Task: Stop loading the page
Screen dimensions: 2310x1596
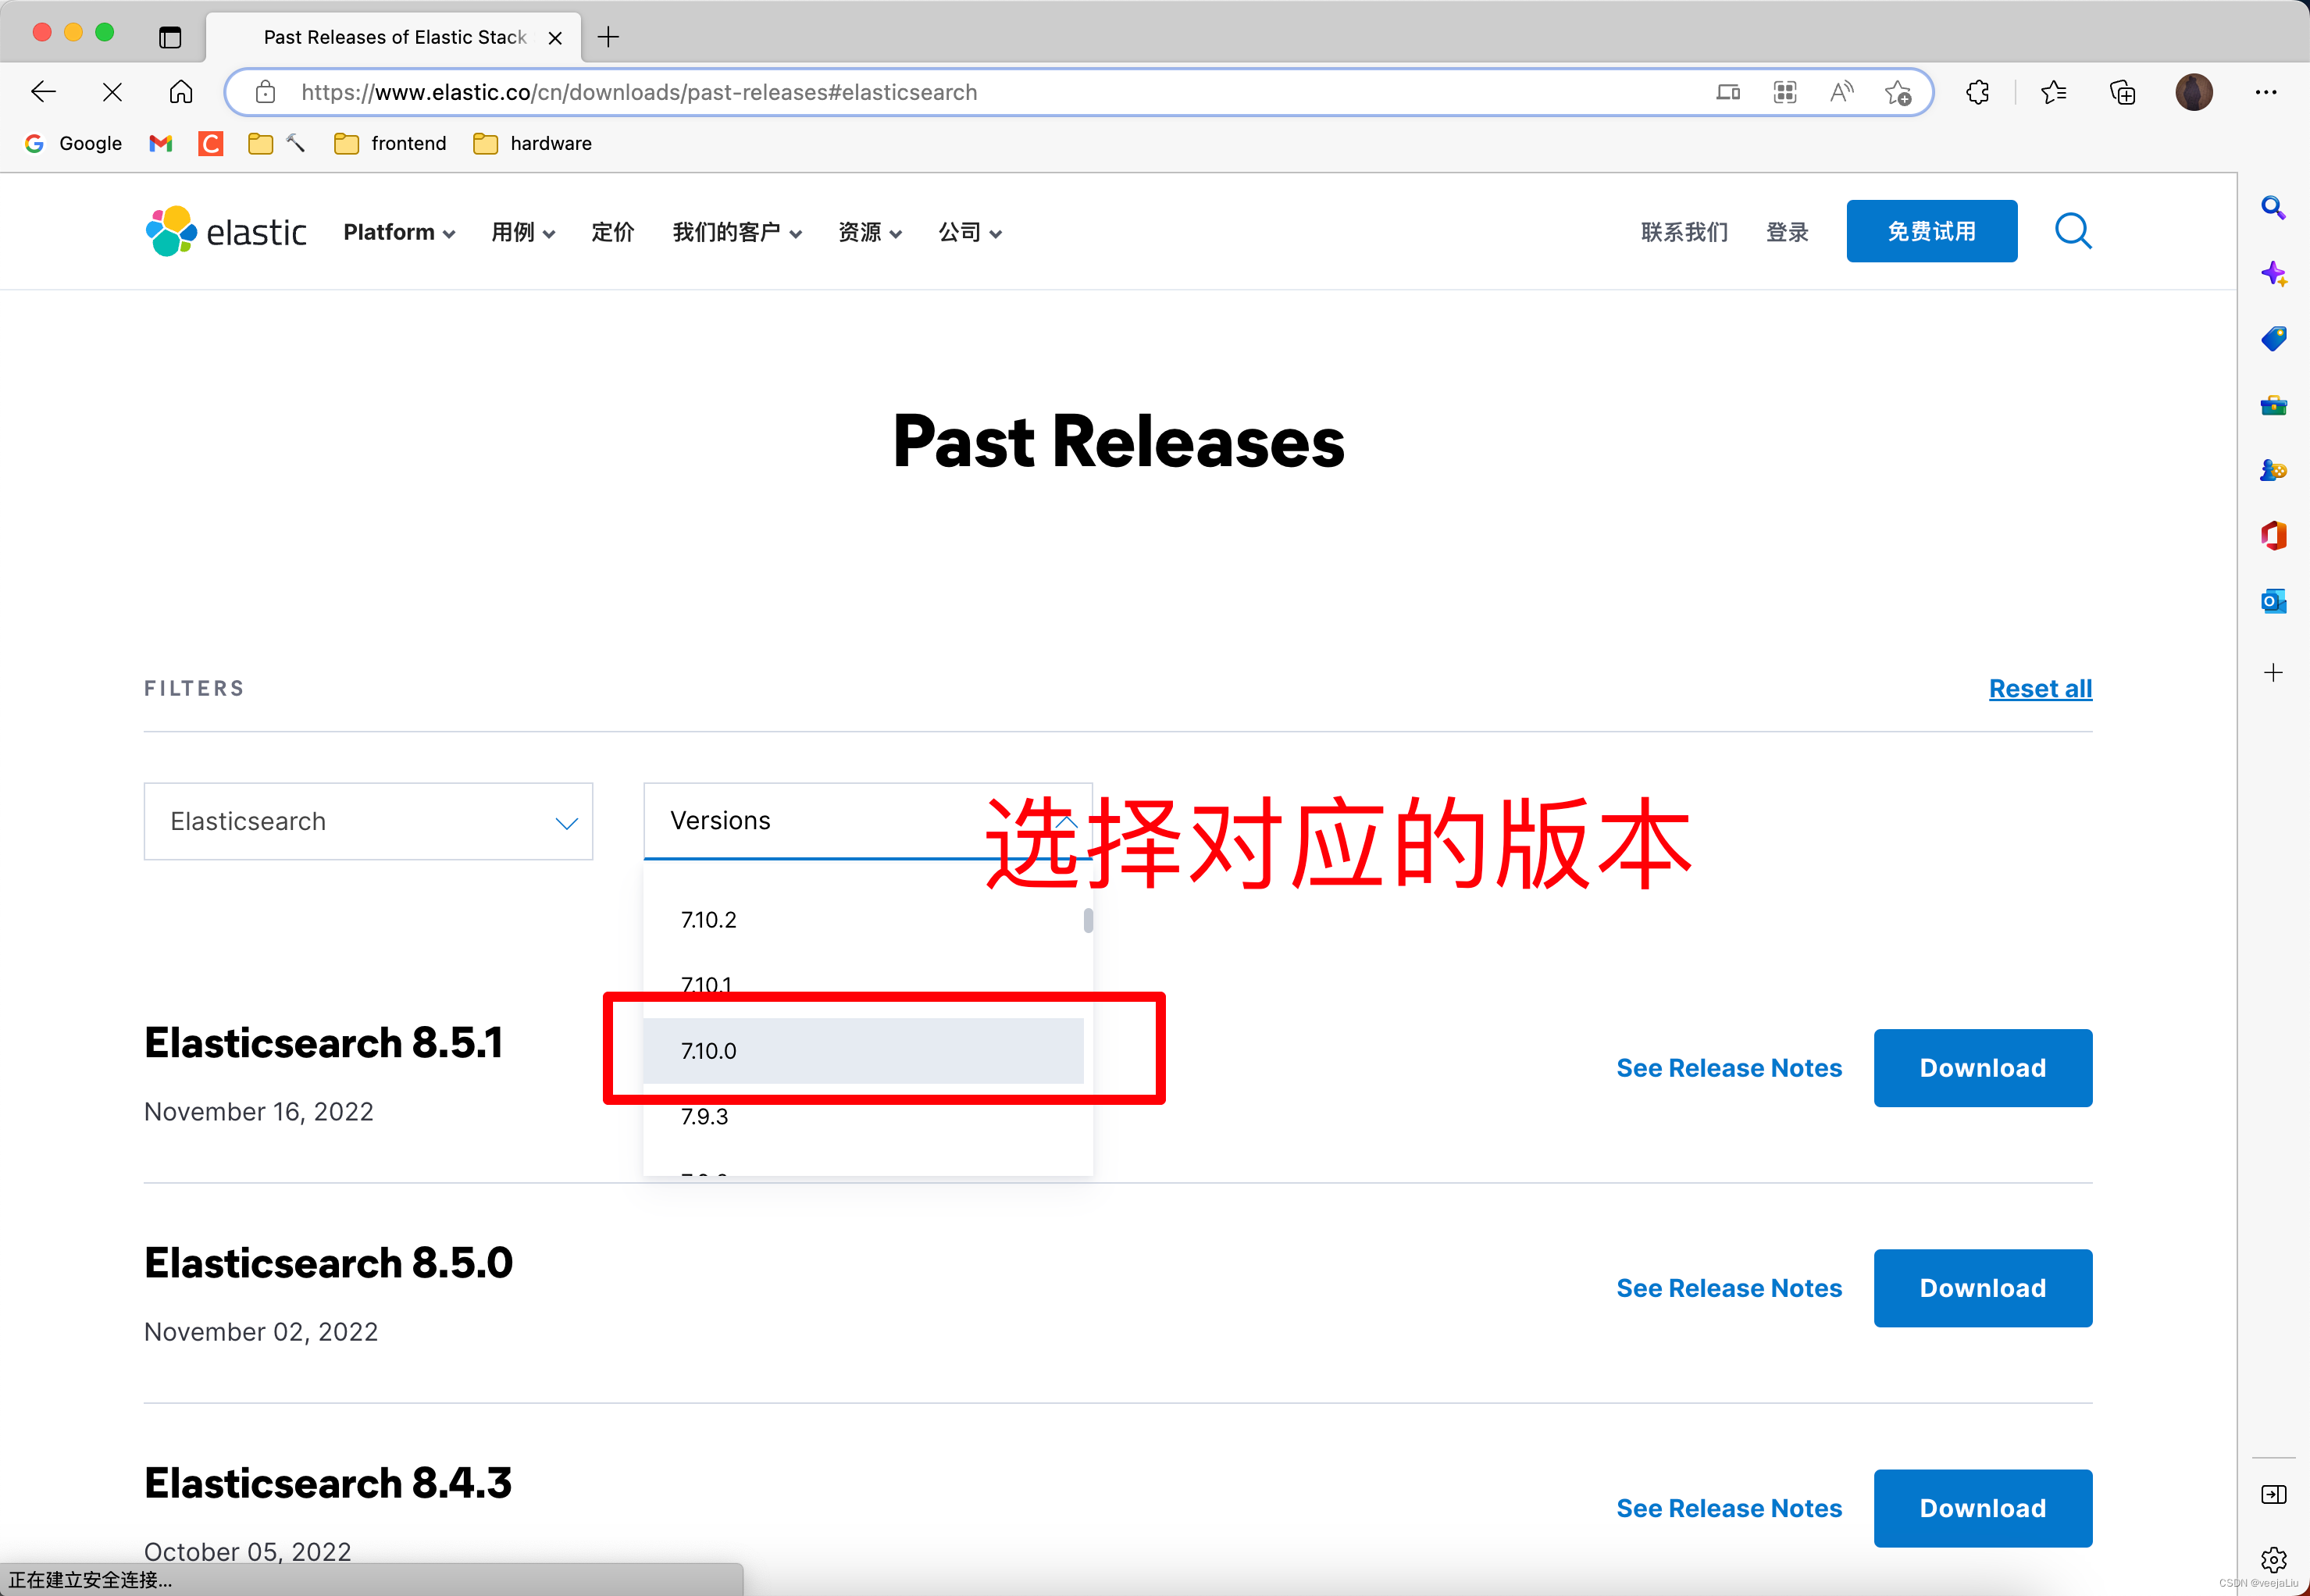Action: [112, 92]
